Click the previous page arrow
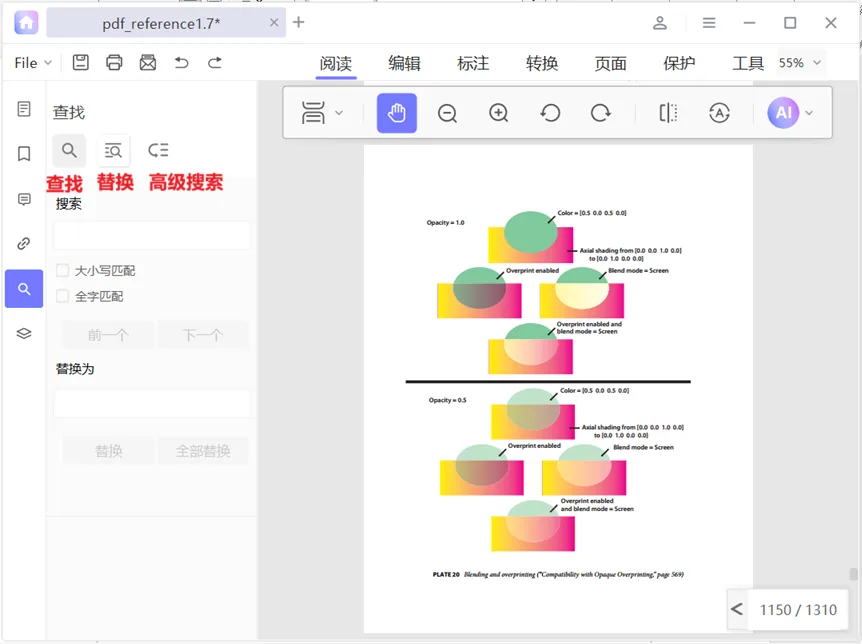 click(737, 609)
